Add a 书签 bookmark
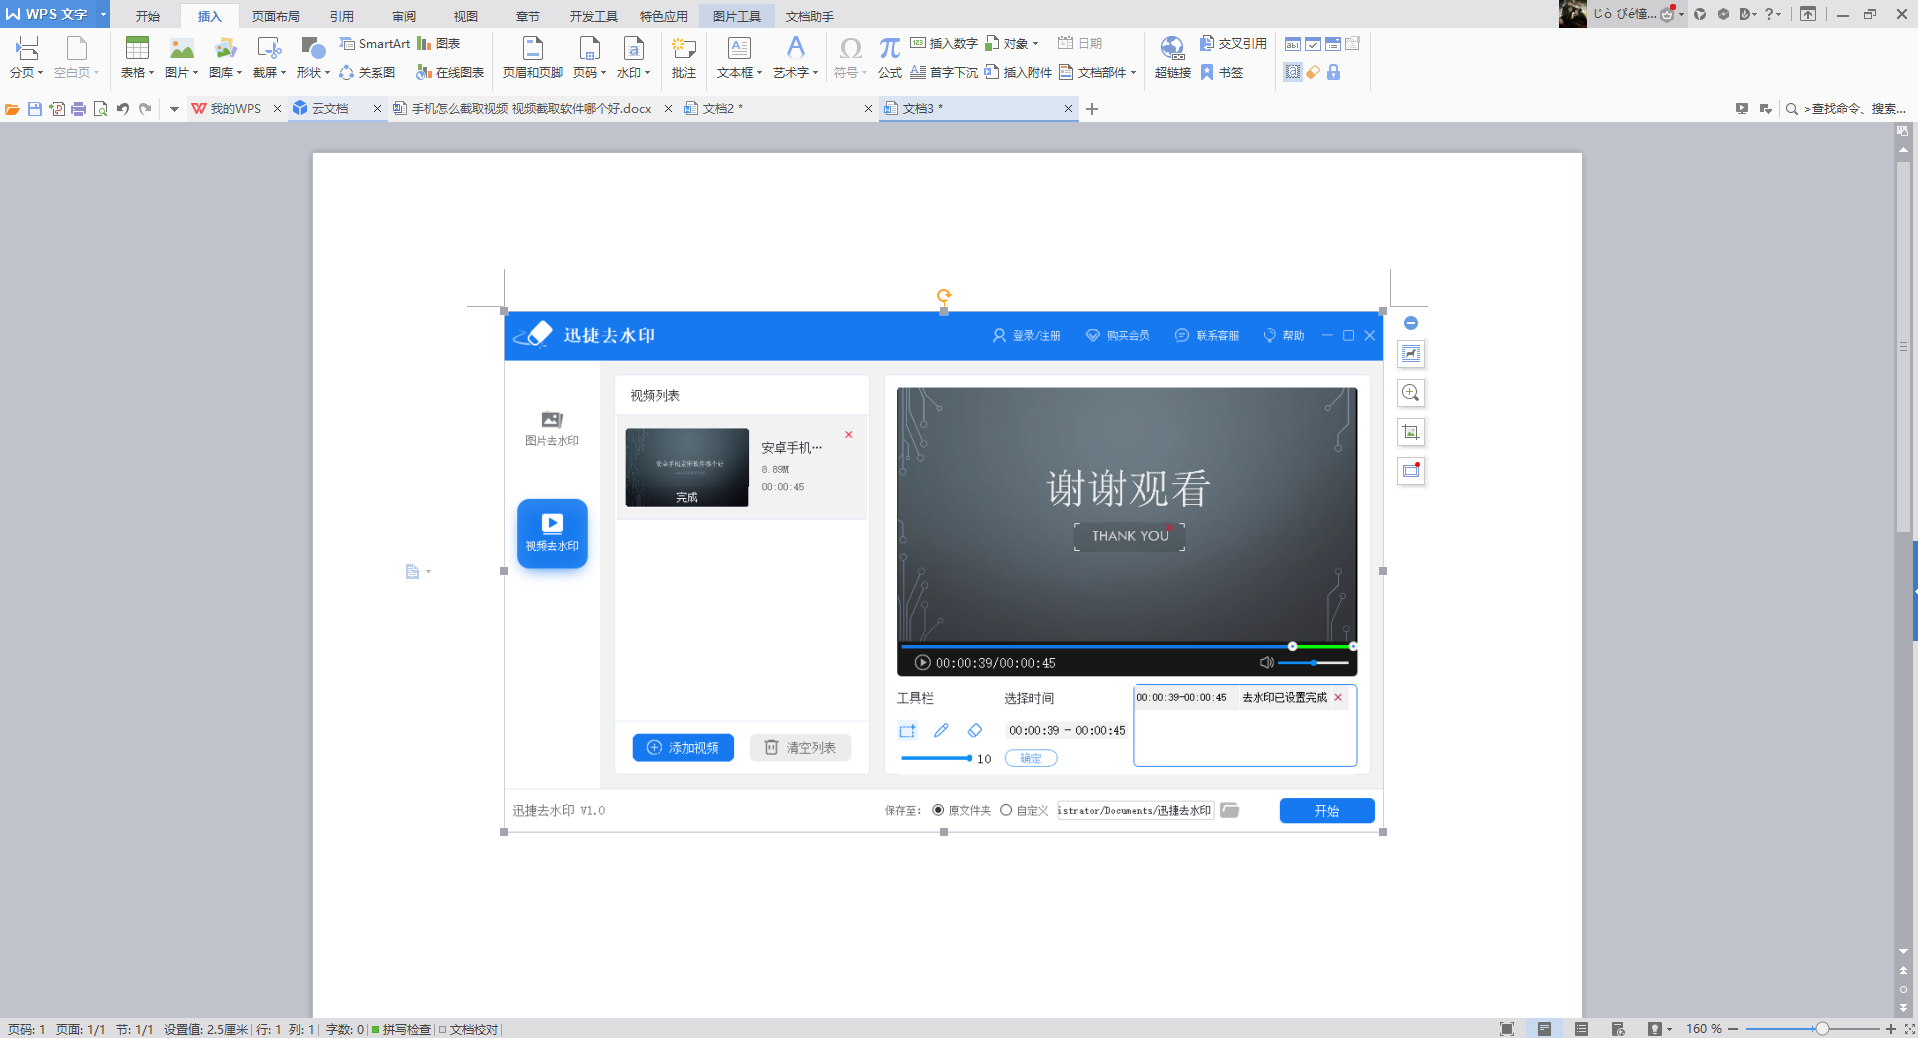Viewport: 1918px width, 1038px height. pyautogui.click(x=1222, y=72)
